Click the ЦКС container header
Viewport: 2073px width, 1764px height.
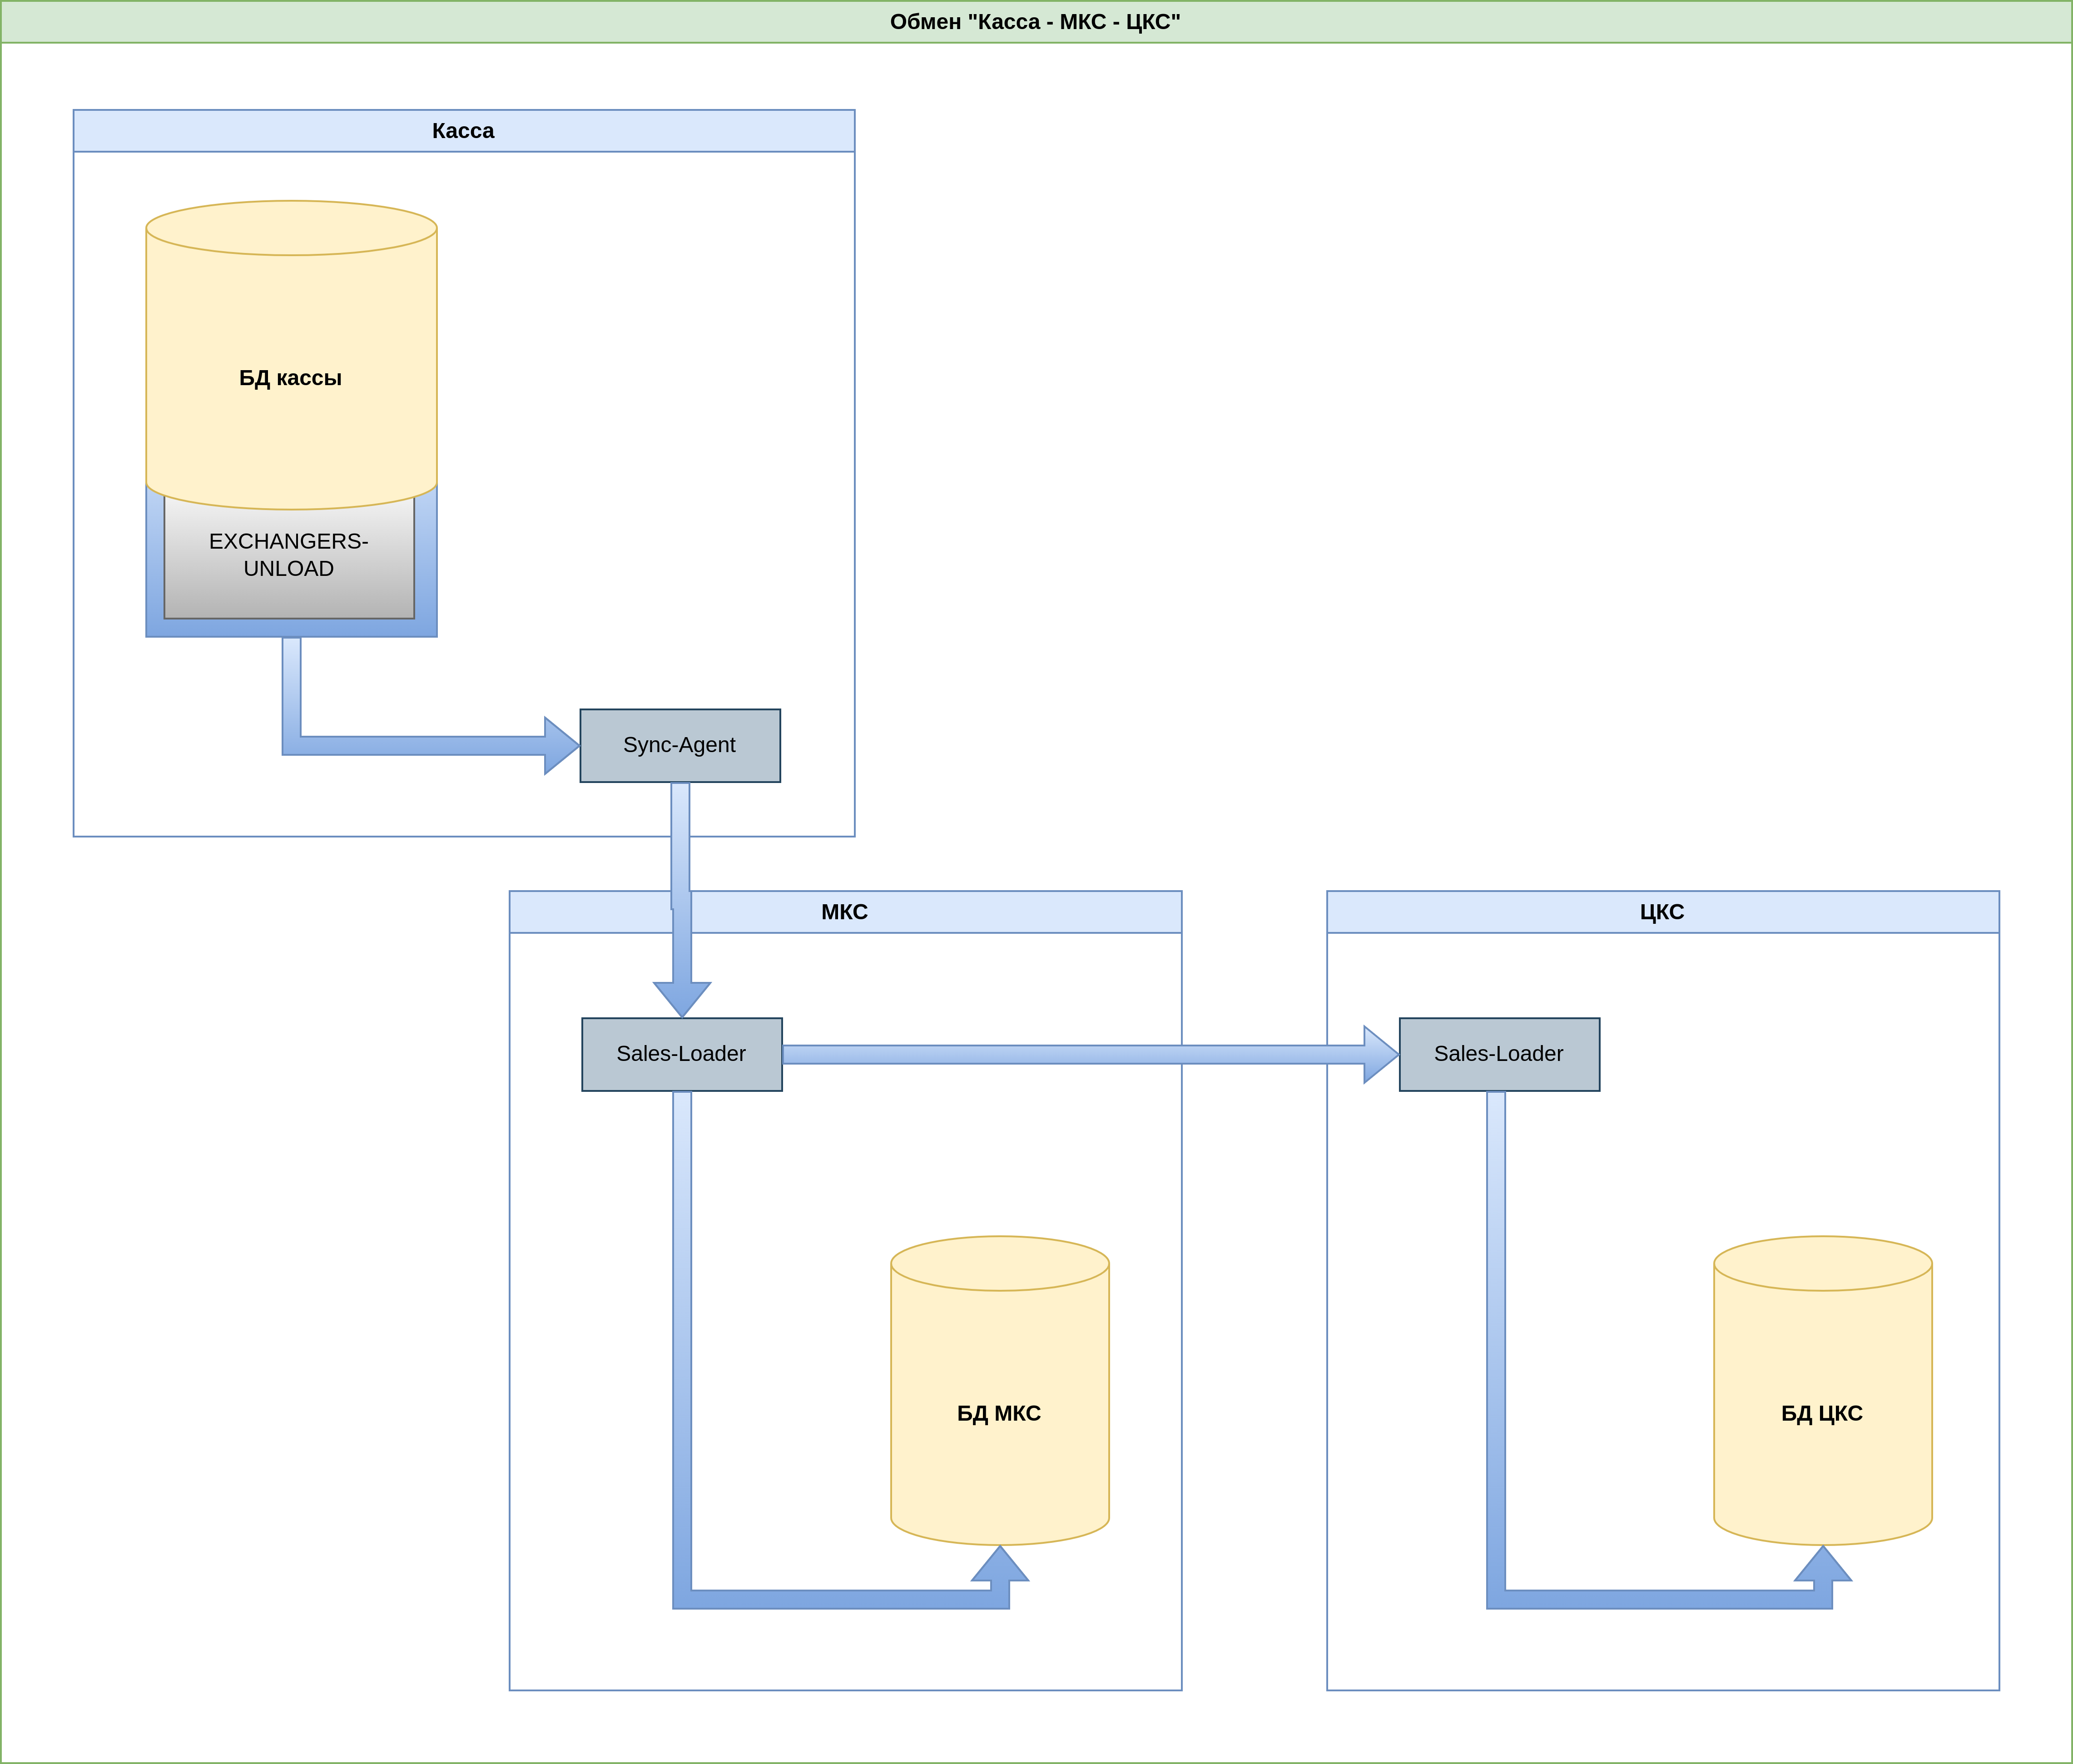[1662, 912]
